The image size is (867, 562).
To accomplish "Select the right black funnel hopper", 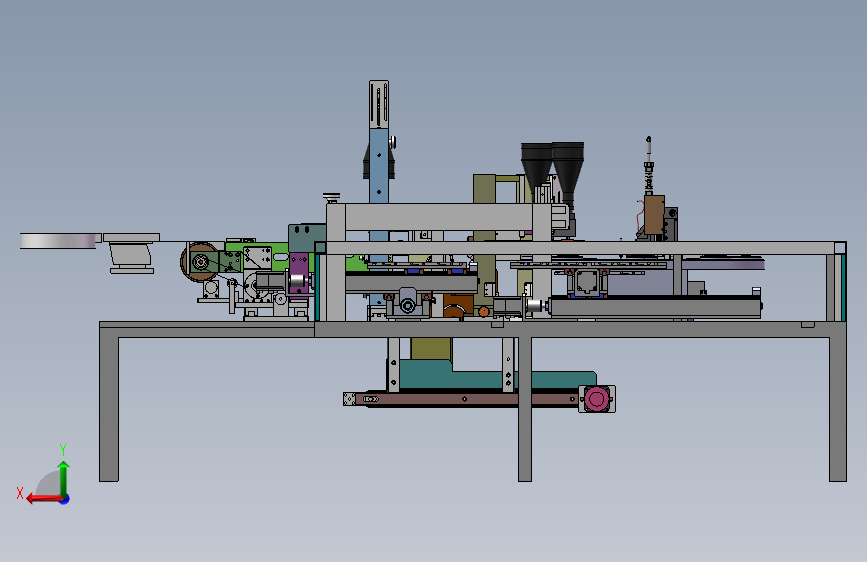I will click(568, 171).
